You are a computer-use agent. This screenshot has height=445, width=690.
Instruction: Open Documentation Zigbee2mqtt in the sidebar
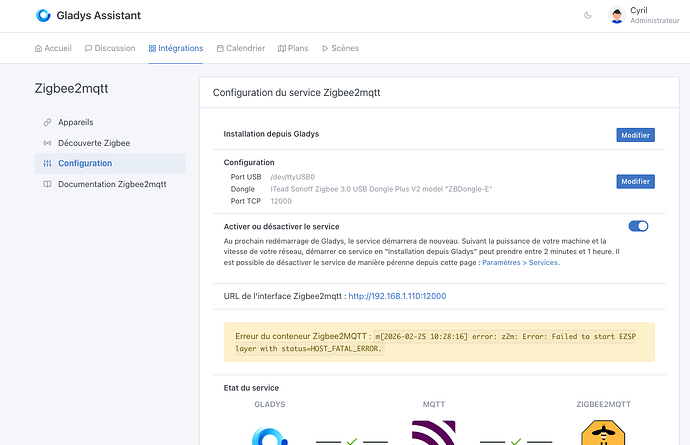(110, 184)
